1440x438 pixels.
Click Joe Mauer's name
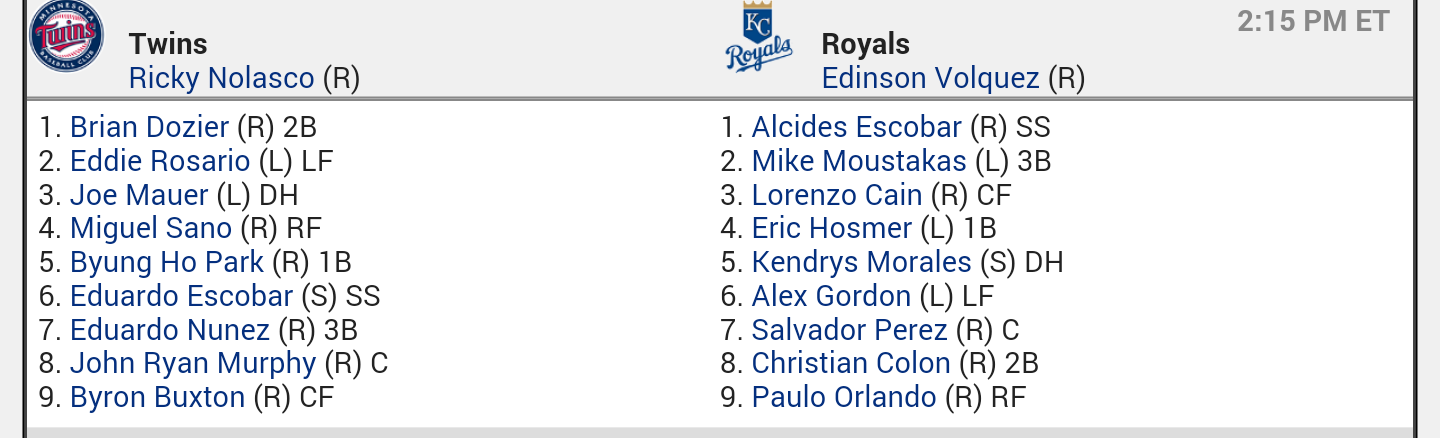(x=139, y=195)
